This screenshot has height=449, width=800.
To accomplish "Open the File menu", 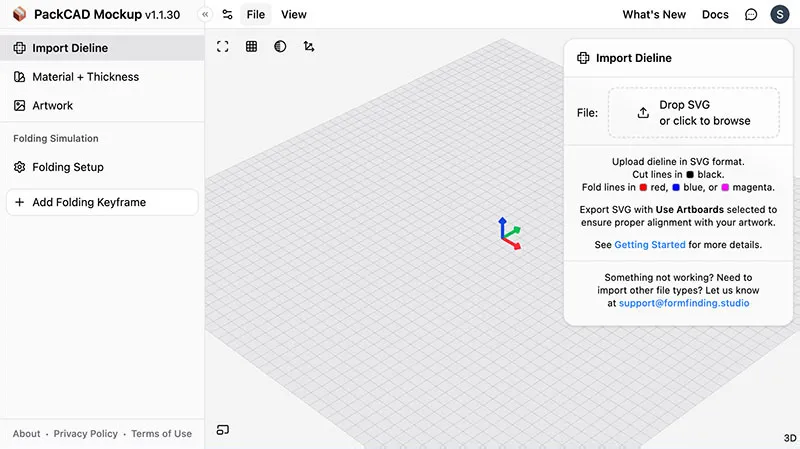I will click(256, 15).
